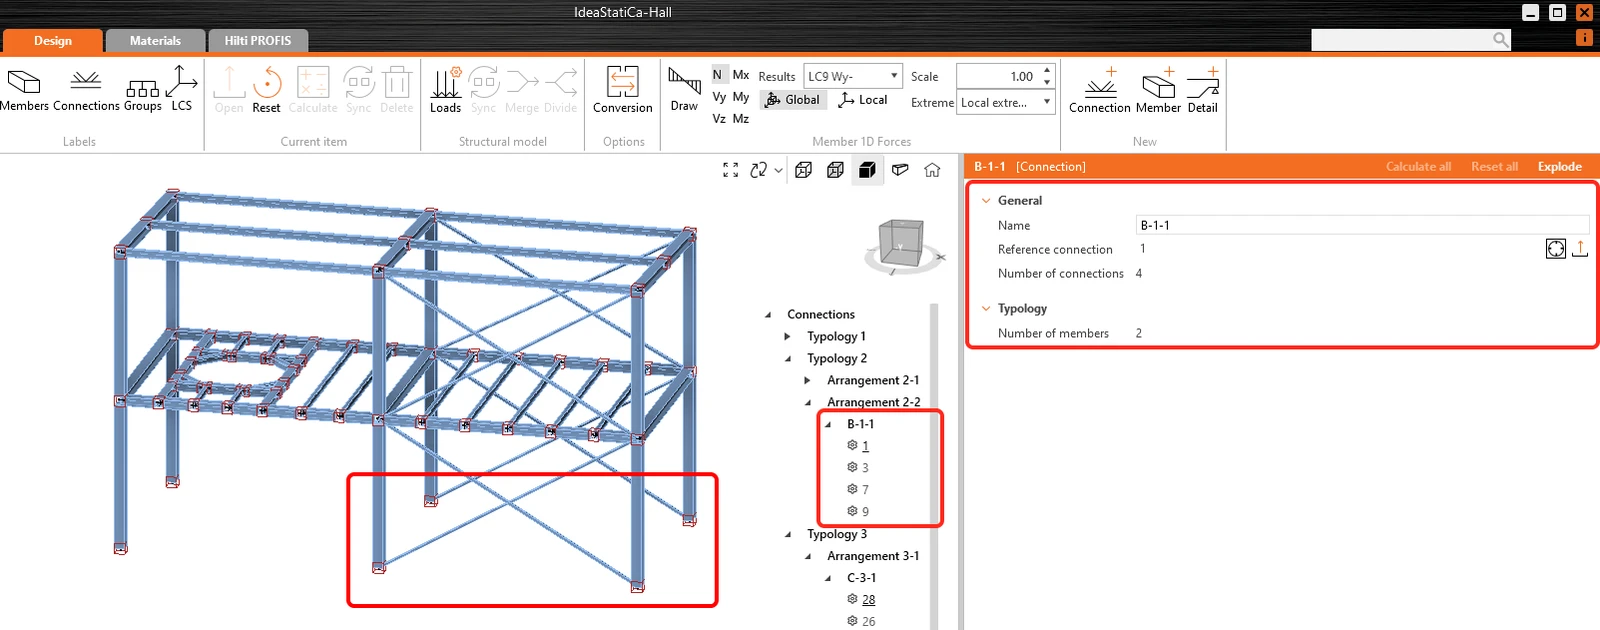Toggle the Mz force component

tap(741, 119)
